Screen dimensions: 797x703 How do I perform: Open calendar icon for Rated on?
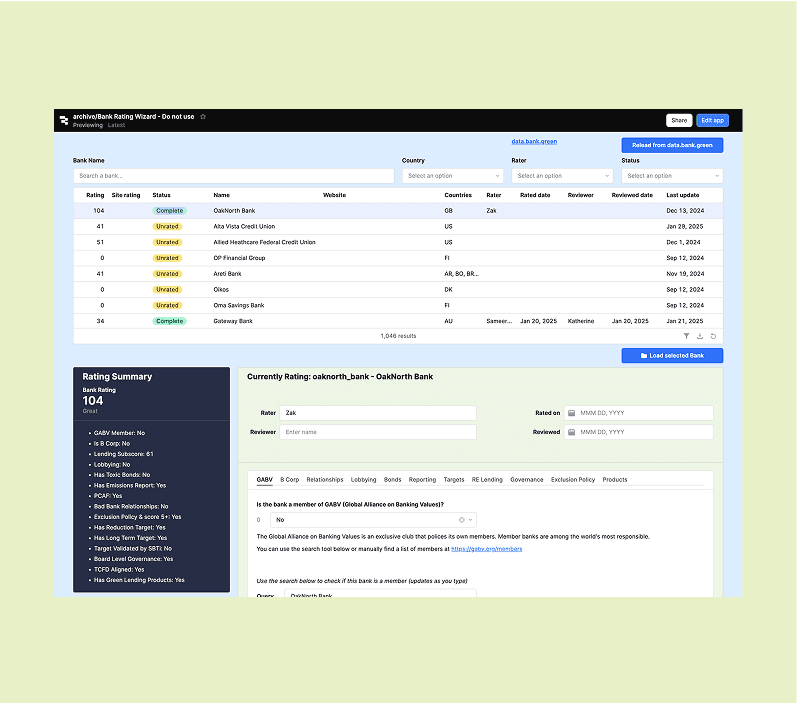[x=571, y=413]
